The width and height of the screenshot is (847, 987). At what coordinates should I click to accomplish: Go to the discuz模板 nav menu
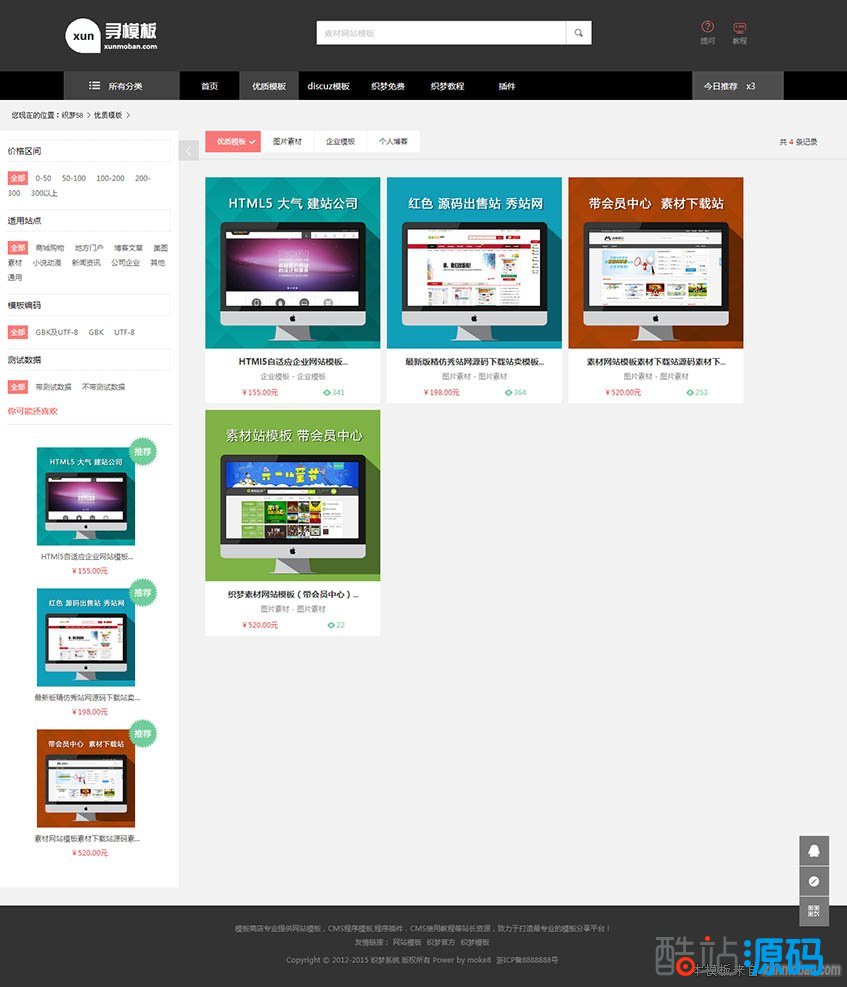coord(328,86)
